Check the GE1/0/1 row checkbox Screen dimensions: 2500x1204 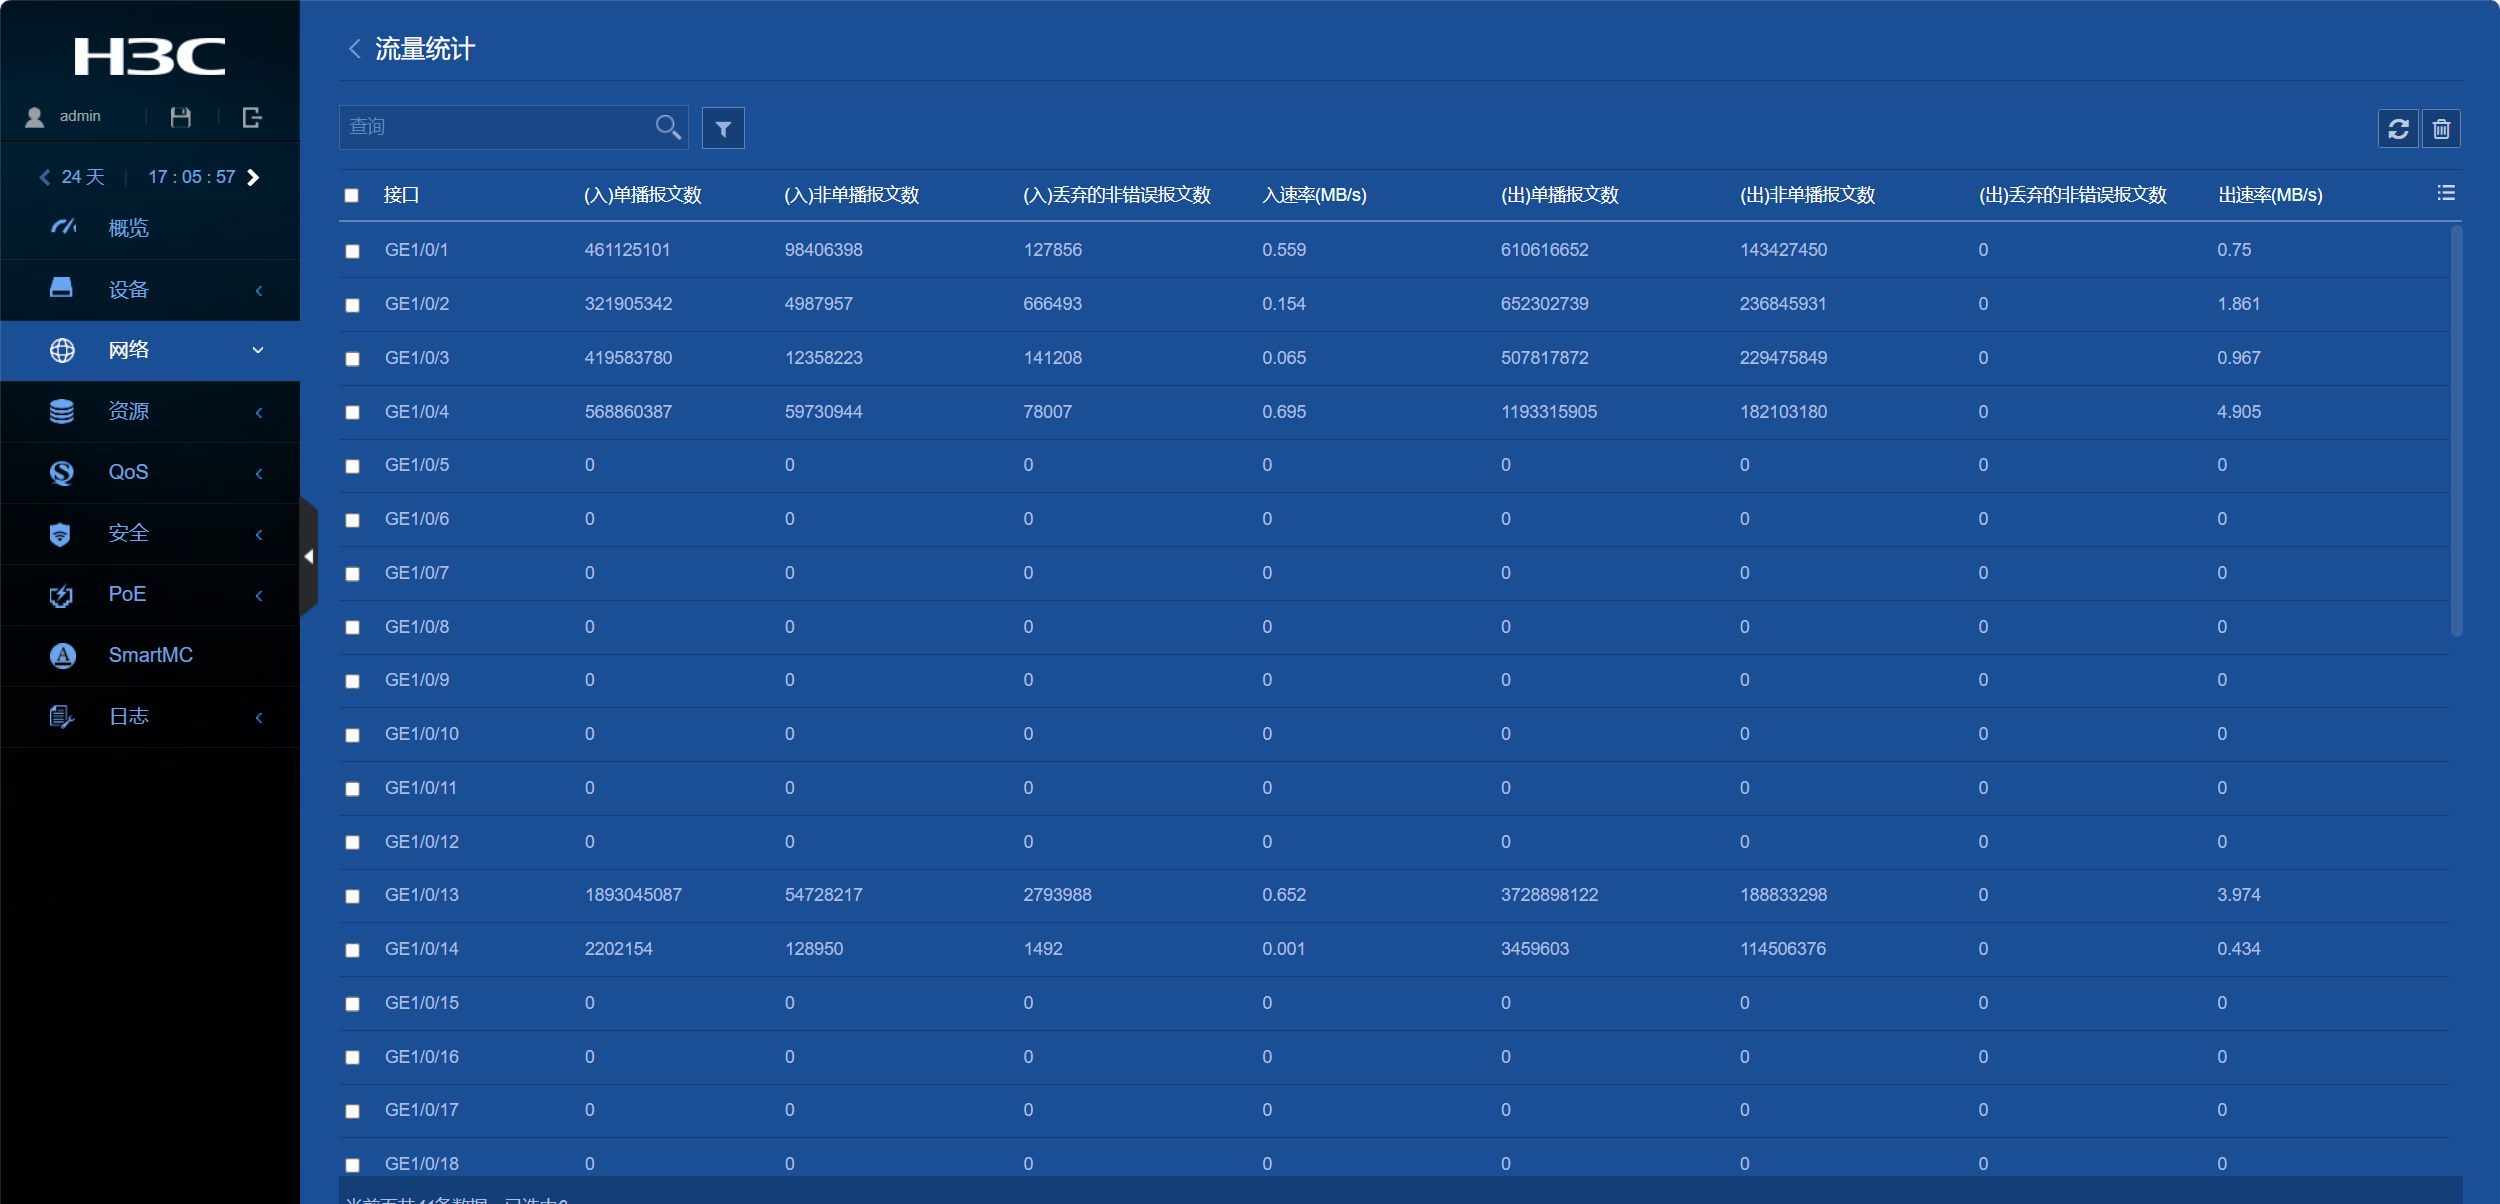click(x=352, y=251)
